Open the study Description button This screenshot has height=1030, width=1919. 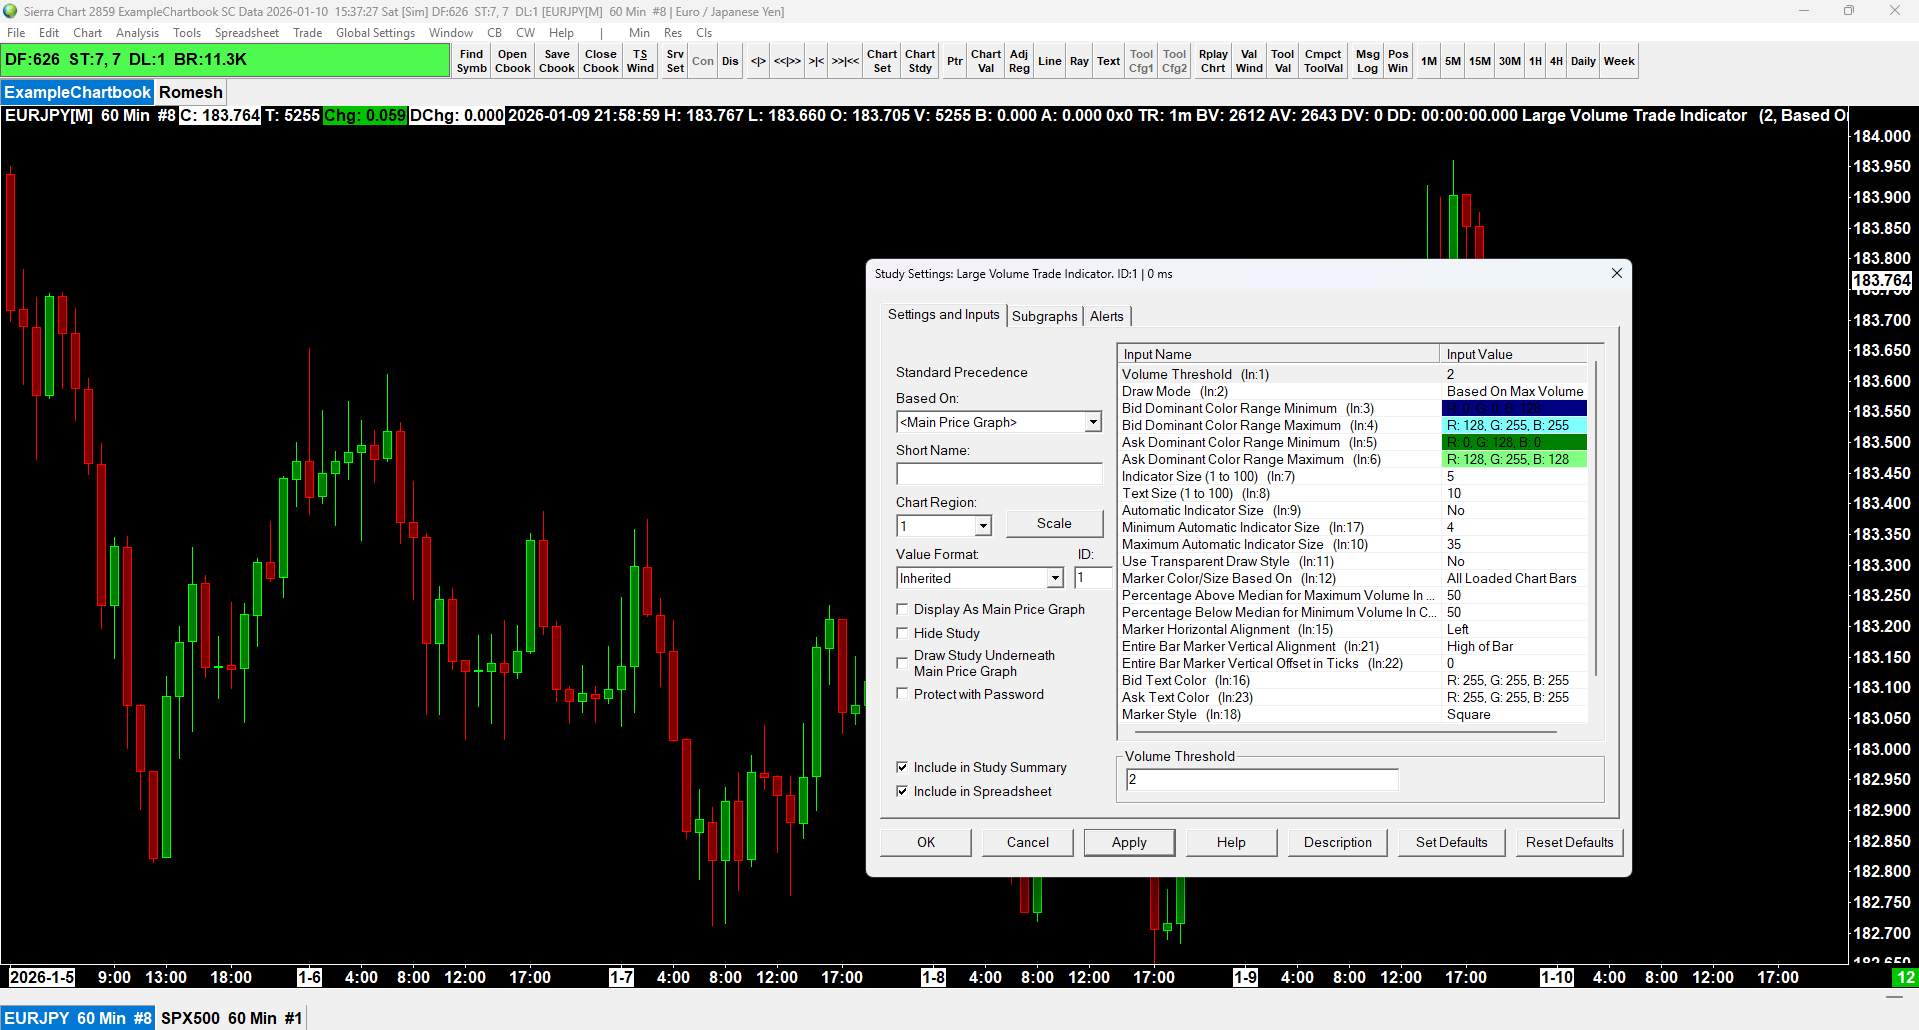pos(1338,842)
